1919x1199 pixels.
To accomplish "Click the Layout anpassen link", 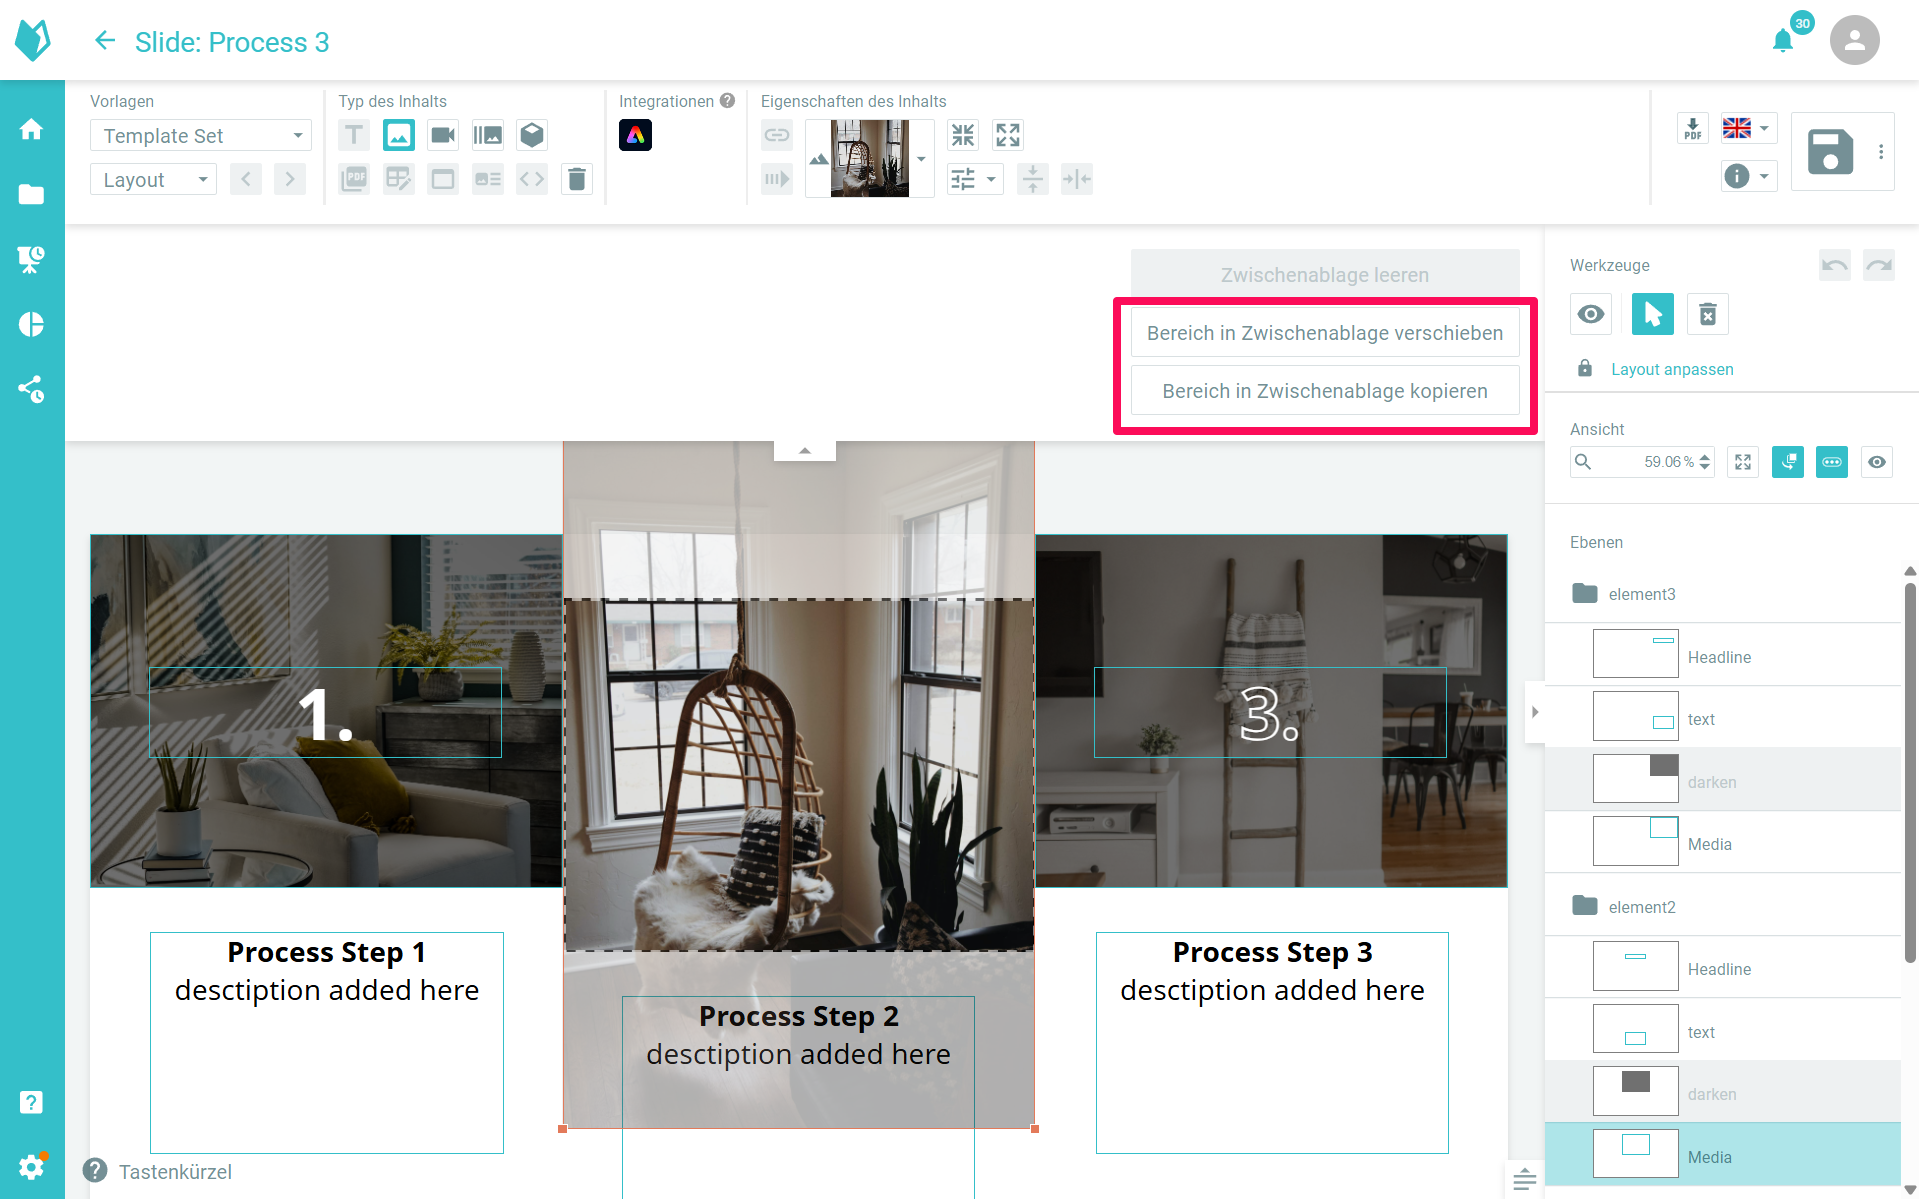I will click(x=1672, y=369).
